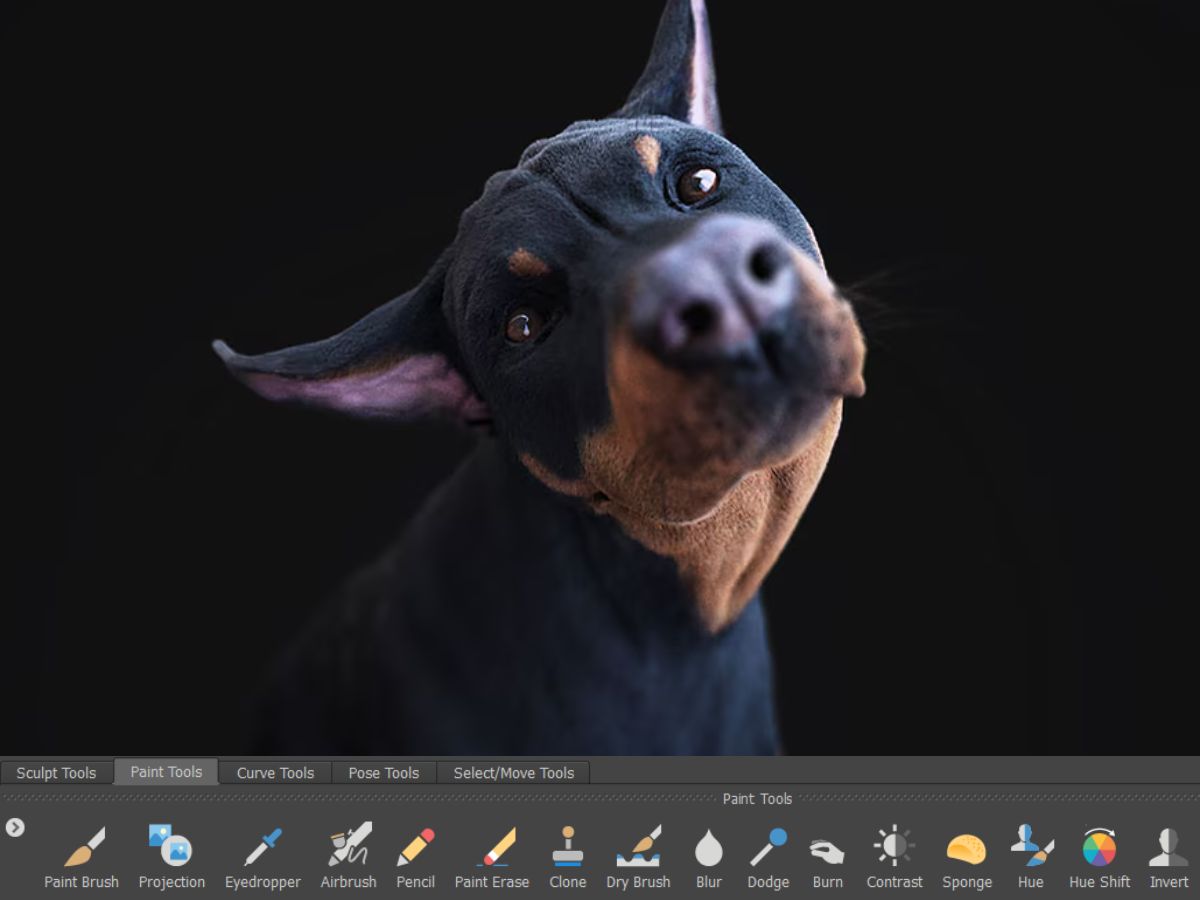1200x900 pixels.
Task: Expand the tool tray arrow button
Action: point(15,827)
